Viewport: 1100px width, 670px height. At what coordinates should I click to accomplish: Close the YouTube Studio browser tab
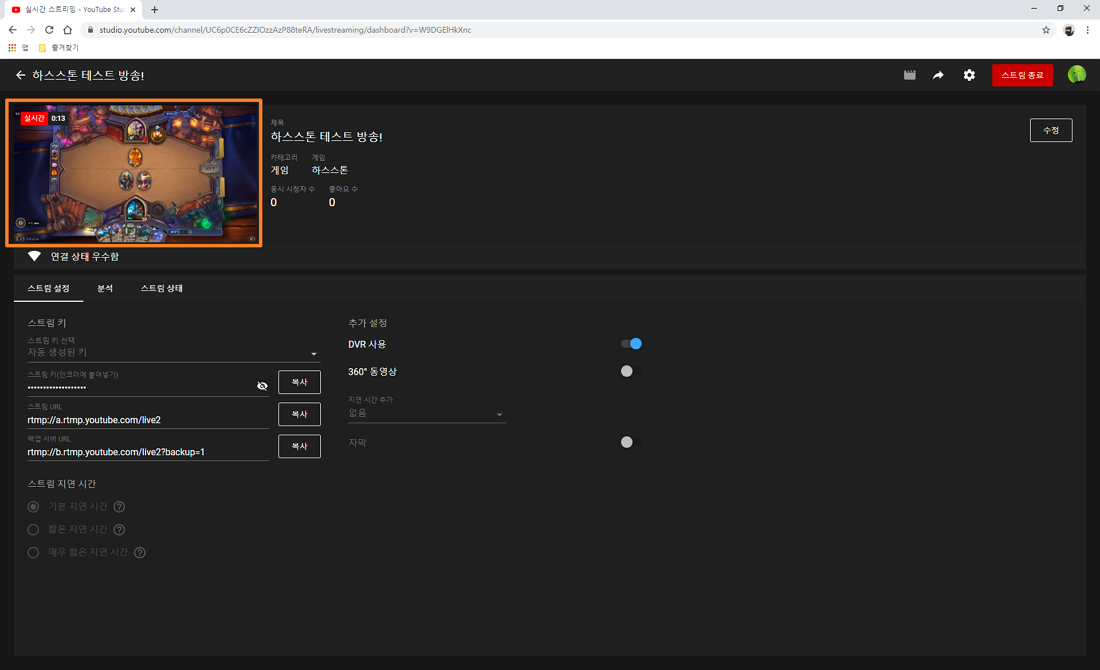[133, 9]
